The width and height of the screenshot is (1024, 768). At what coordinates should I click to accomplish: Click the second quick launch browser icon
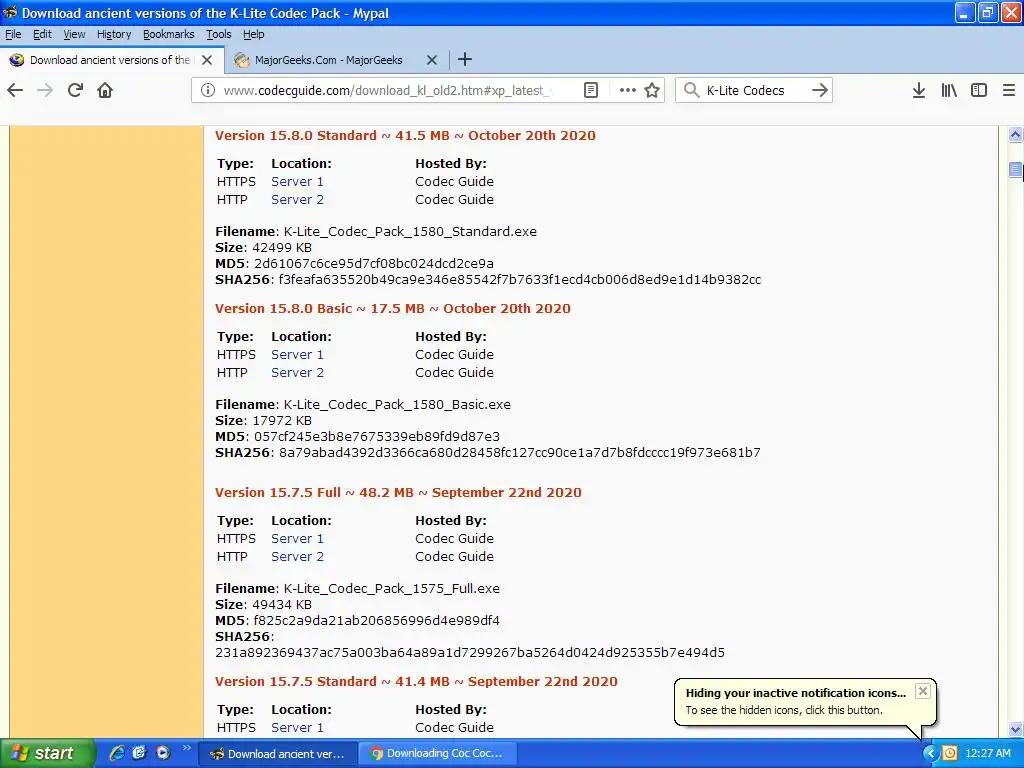coord(139,752)
